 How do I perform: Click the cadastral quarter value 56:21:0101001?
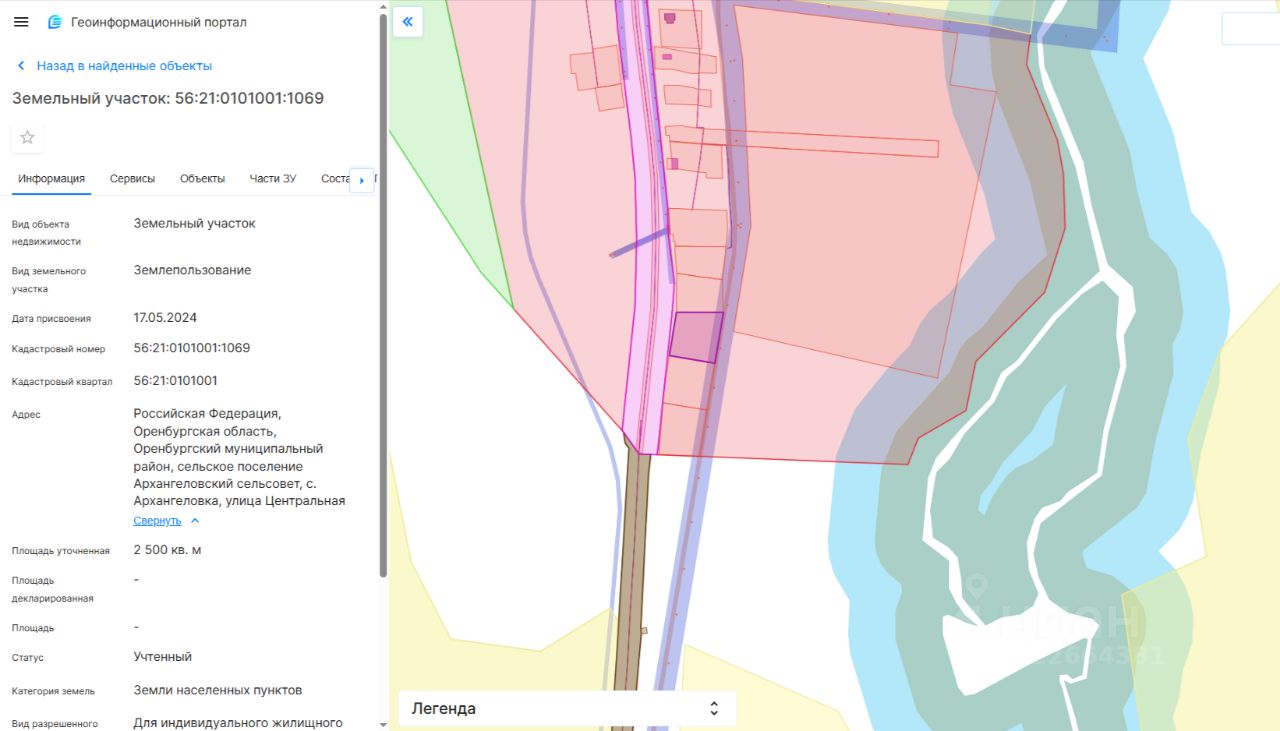point(176,381)
